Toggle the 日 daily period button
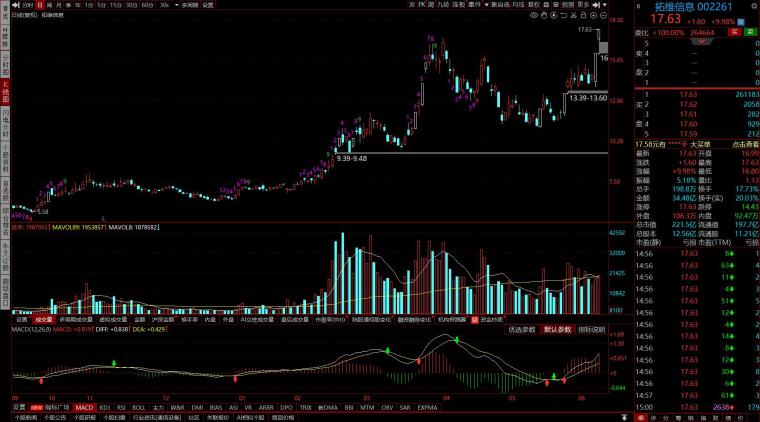760x422 pixels. (40, 5)
